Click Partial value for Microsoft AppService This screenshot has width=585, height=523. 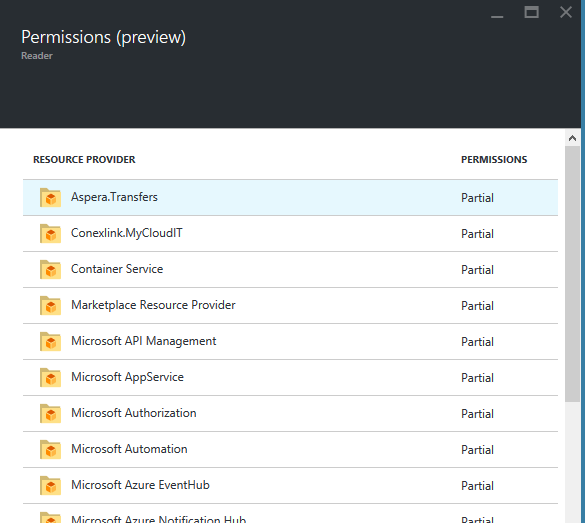(477, 378)
